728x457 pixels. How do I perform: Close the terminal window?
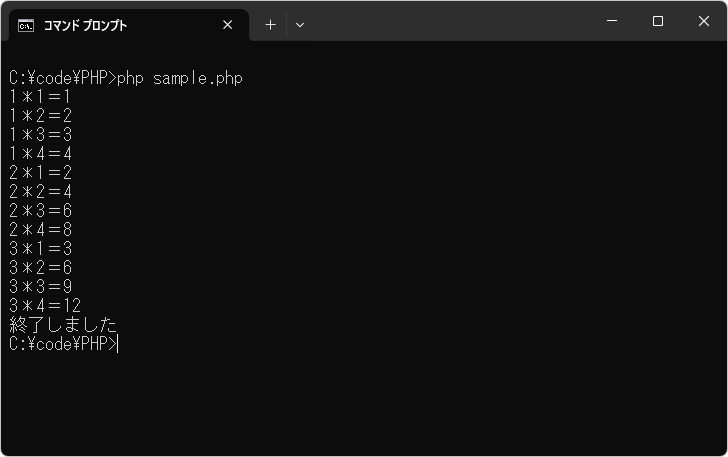704,21
